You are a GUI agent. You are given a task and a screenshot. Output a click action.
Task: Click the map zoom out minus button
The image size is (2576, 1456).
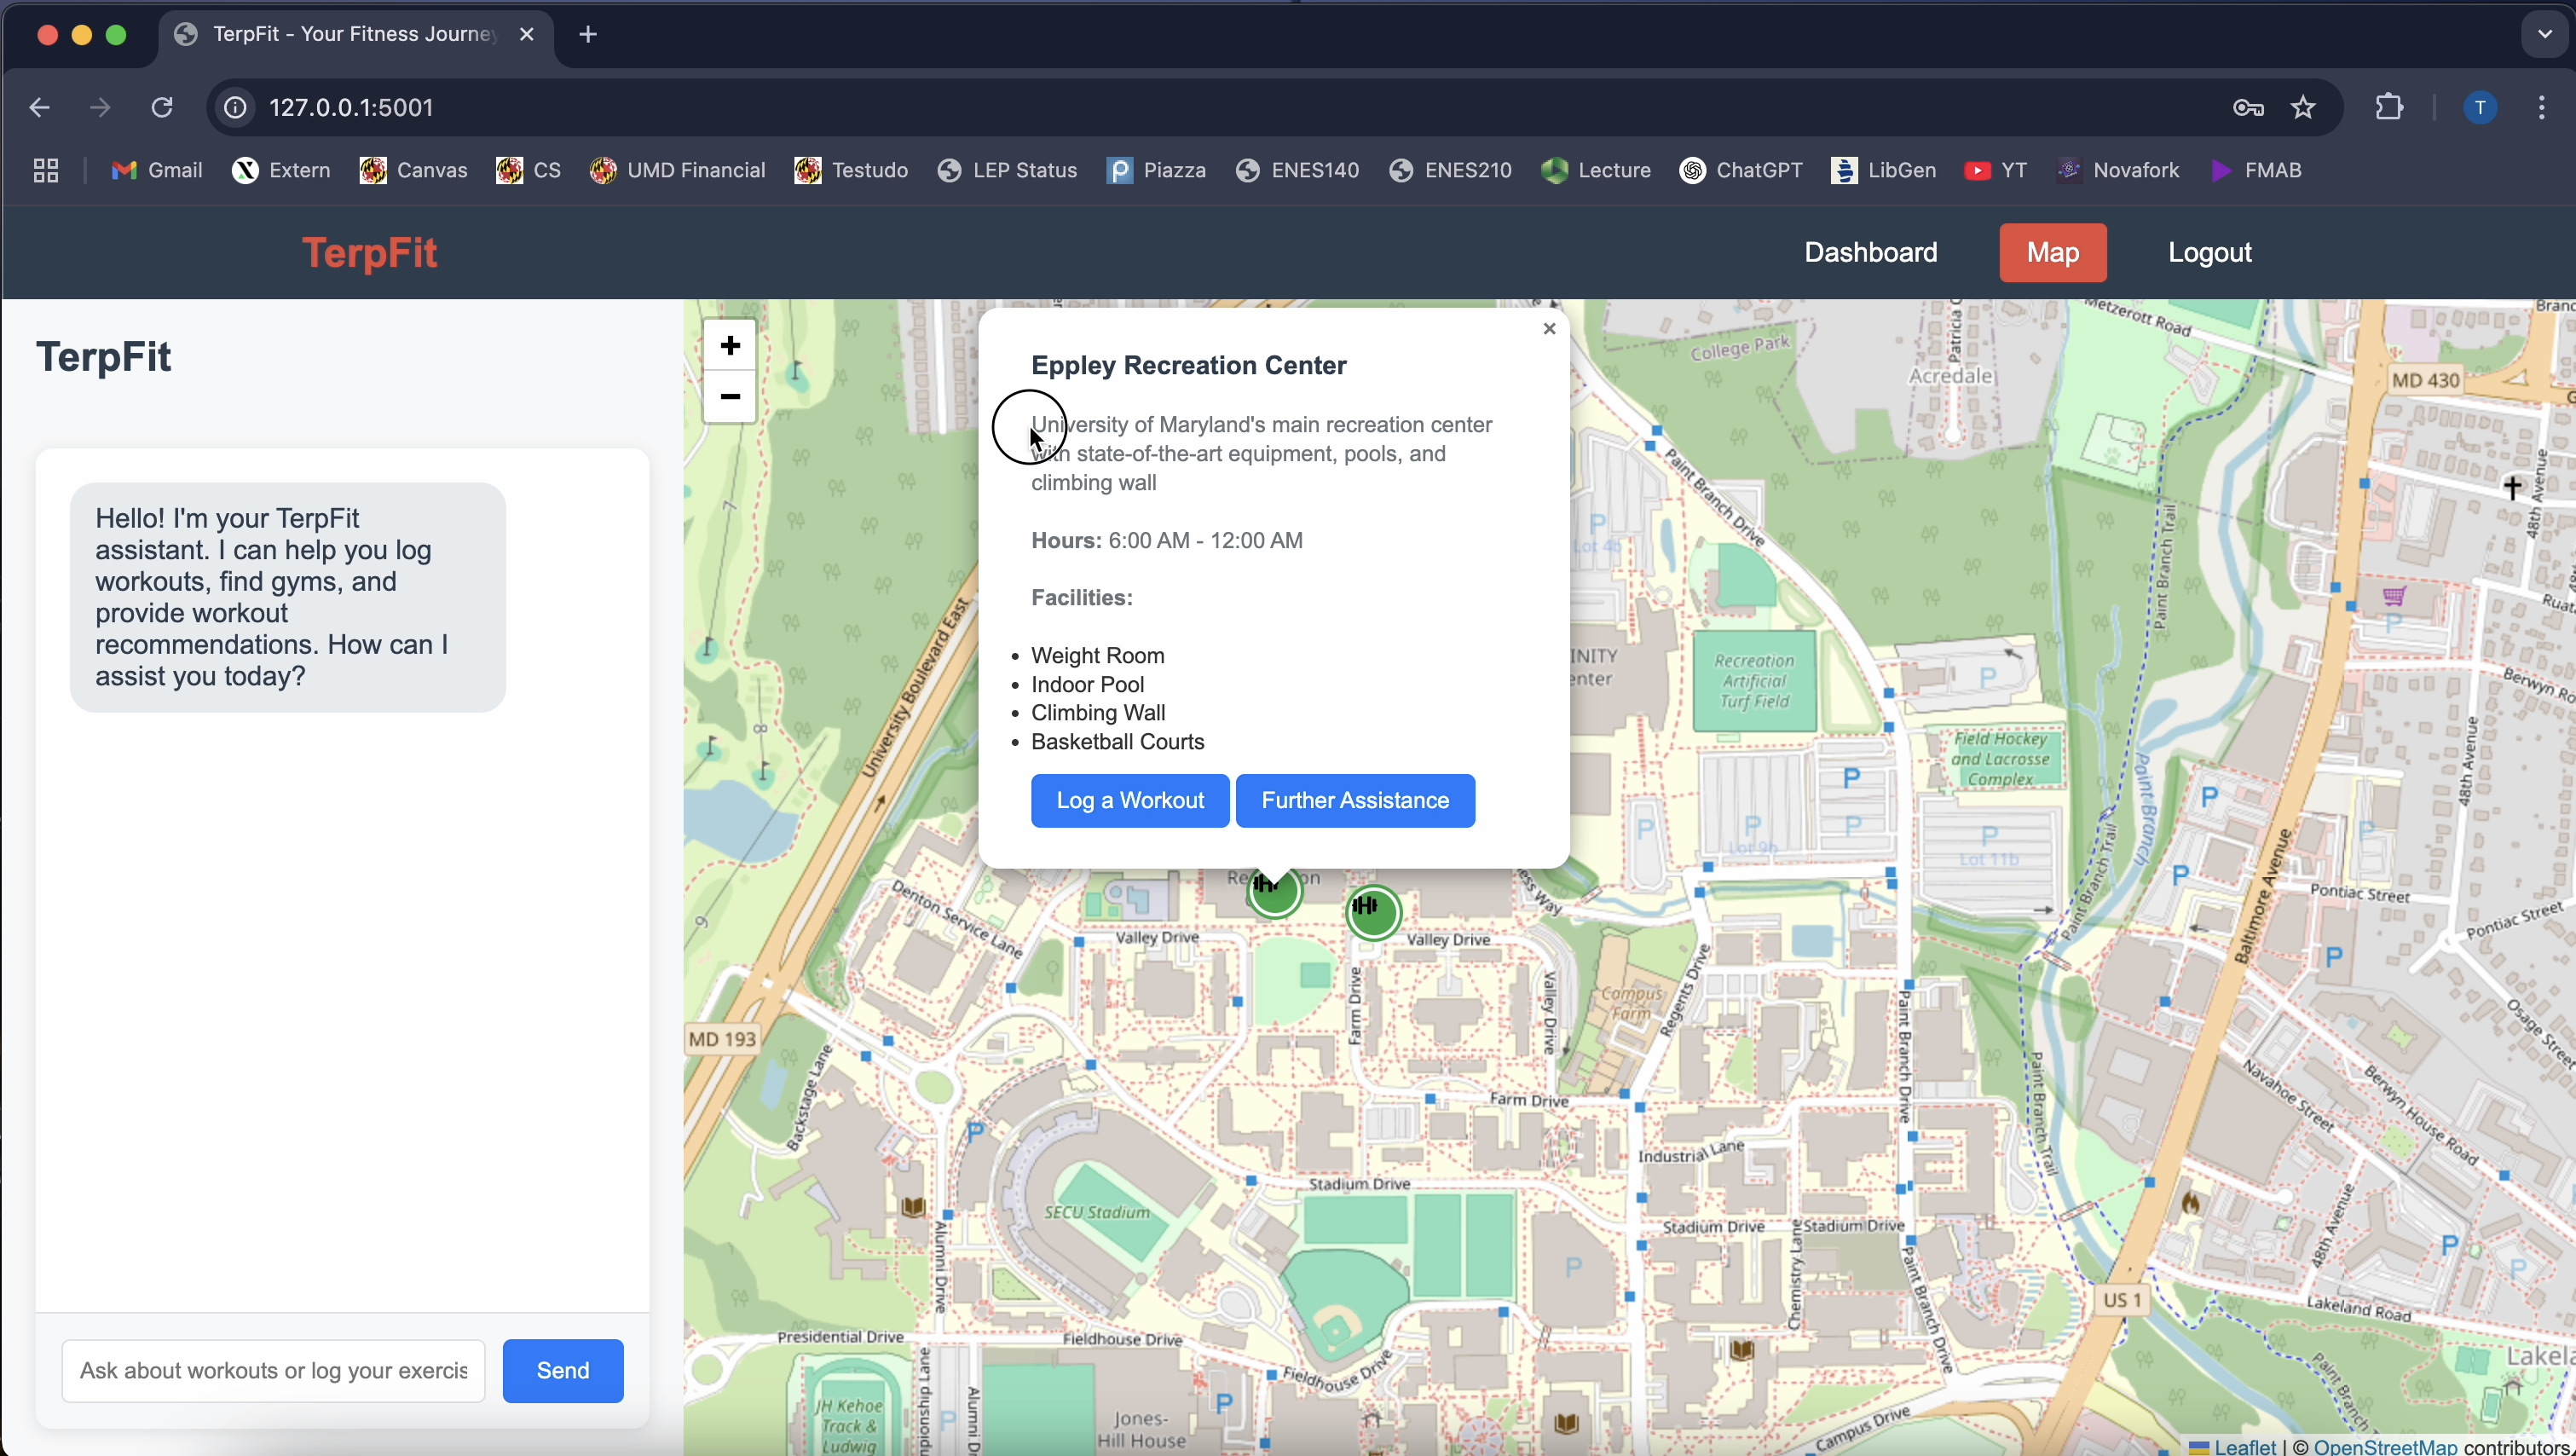click(x=730, y=397)
